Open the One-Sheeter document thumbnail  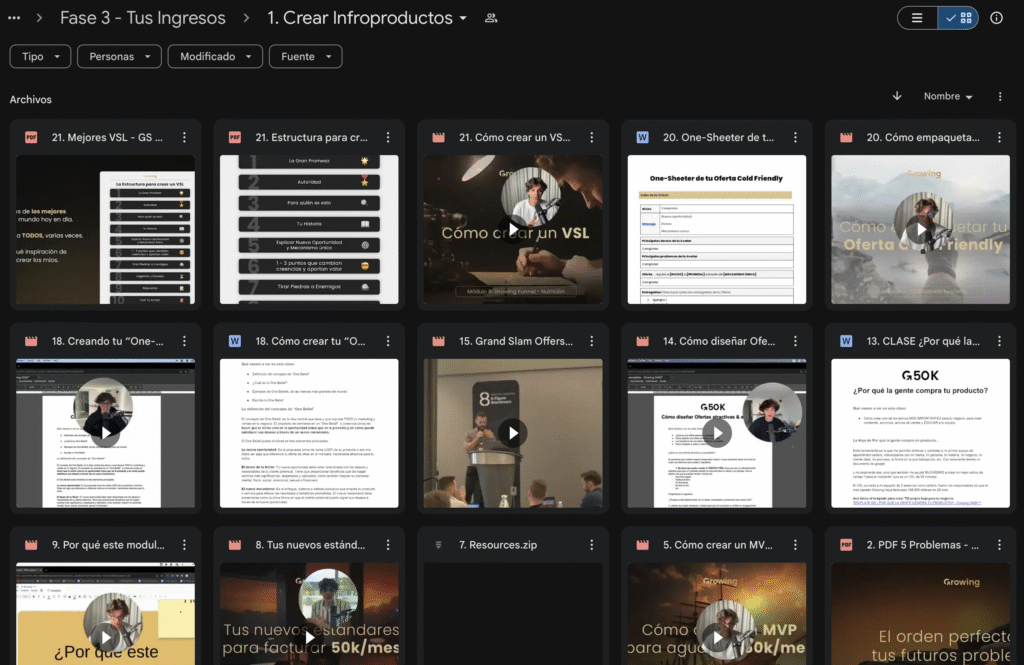pos(717,229)
